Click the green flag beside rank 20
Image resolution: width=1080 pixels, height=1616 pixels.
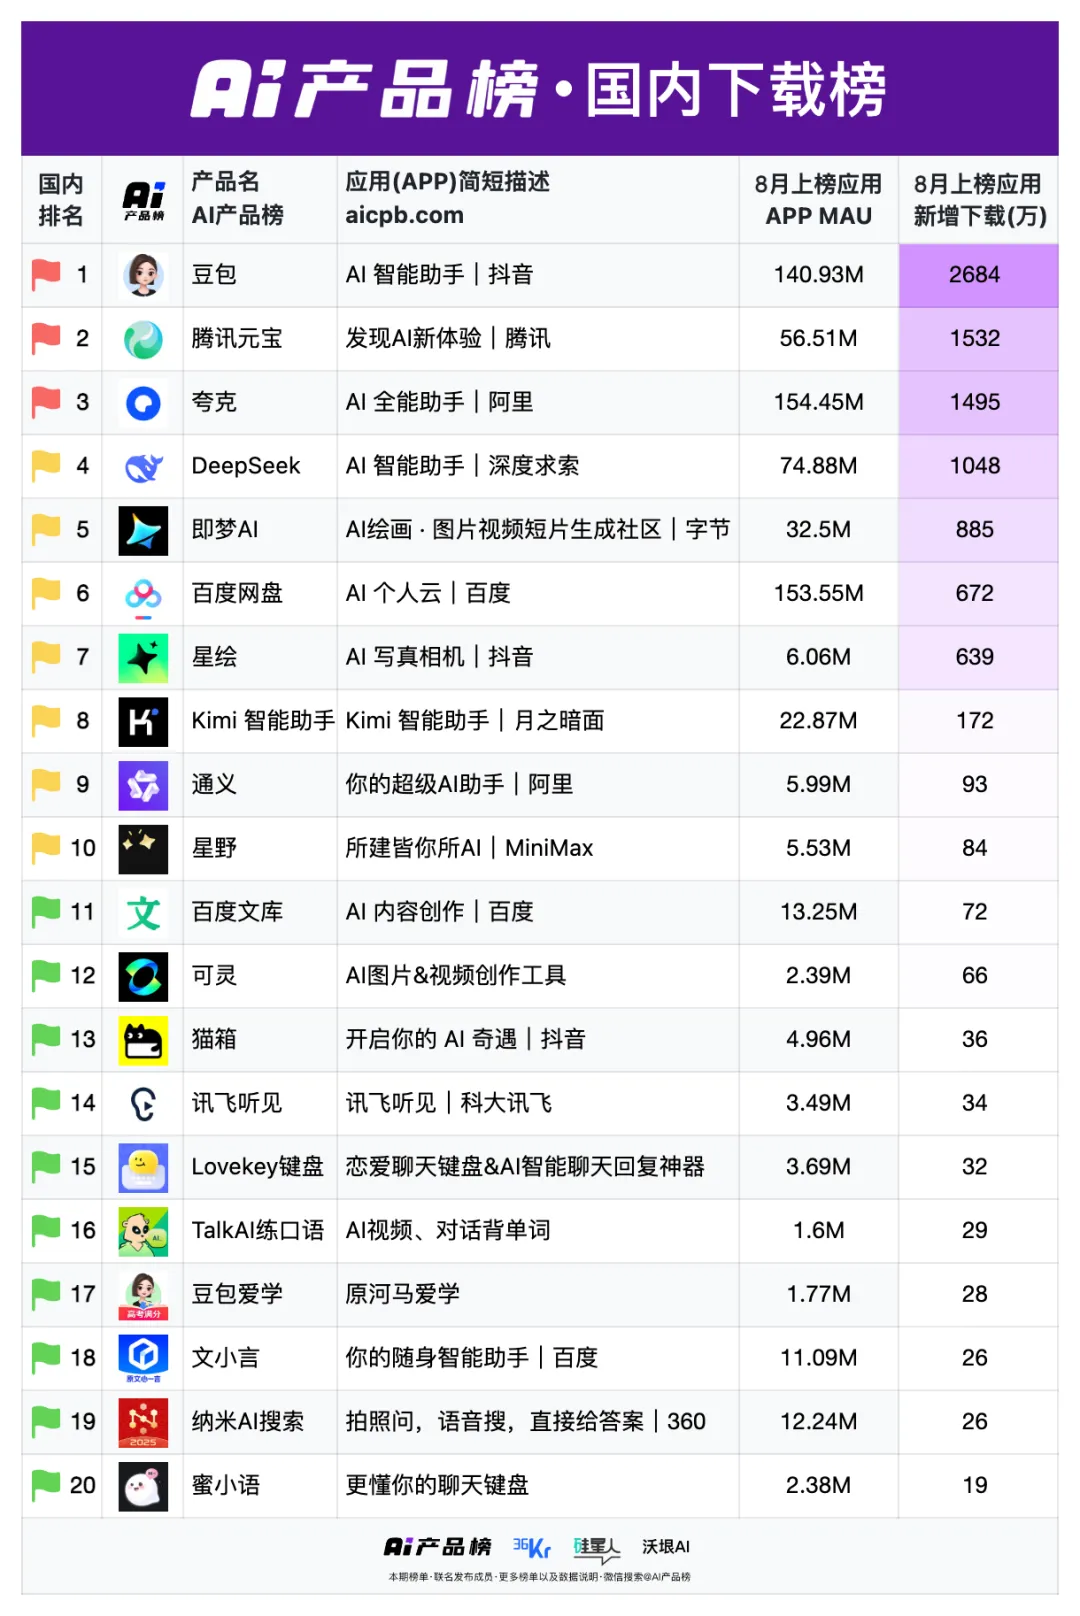(x=46, y=1485)
